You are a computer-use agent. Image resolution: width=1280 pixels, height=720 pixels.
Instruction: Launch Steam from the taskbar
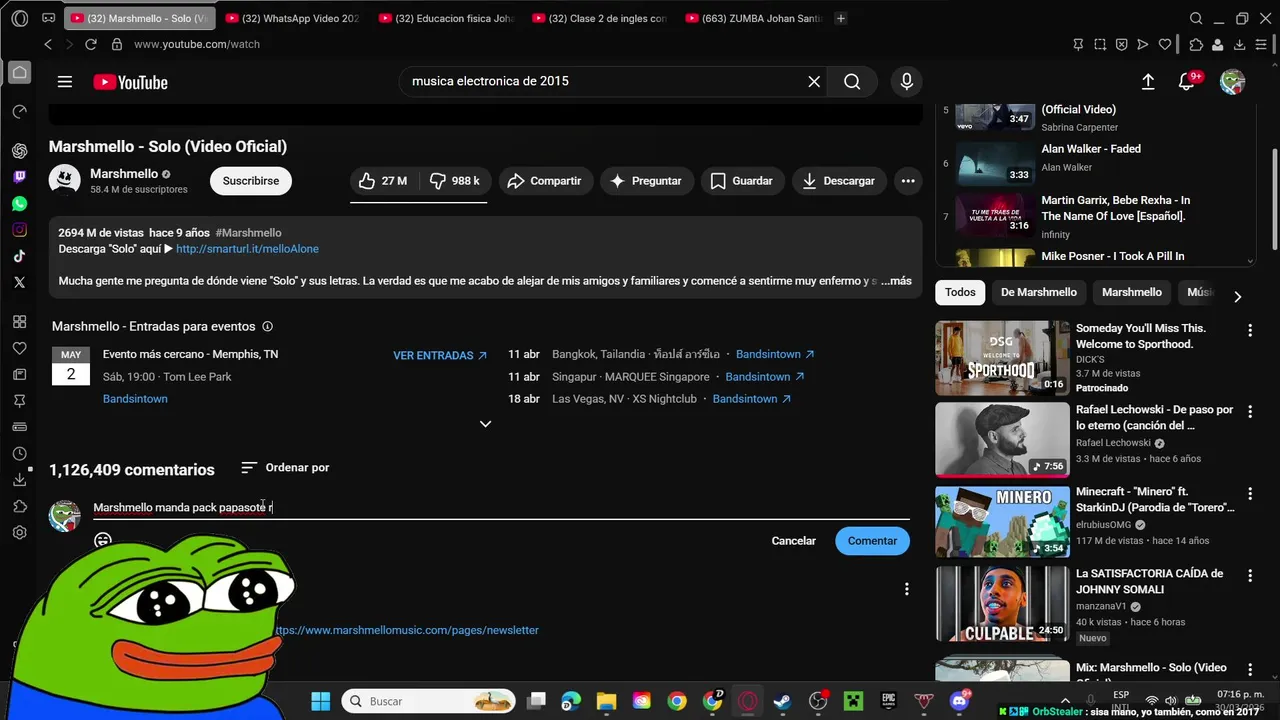click(x=782, y=701)
